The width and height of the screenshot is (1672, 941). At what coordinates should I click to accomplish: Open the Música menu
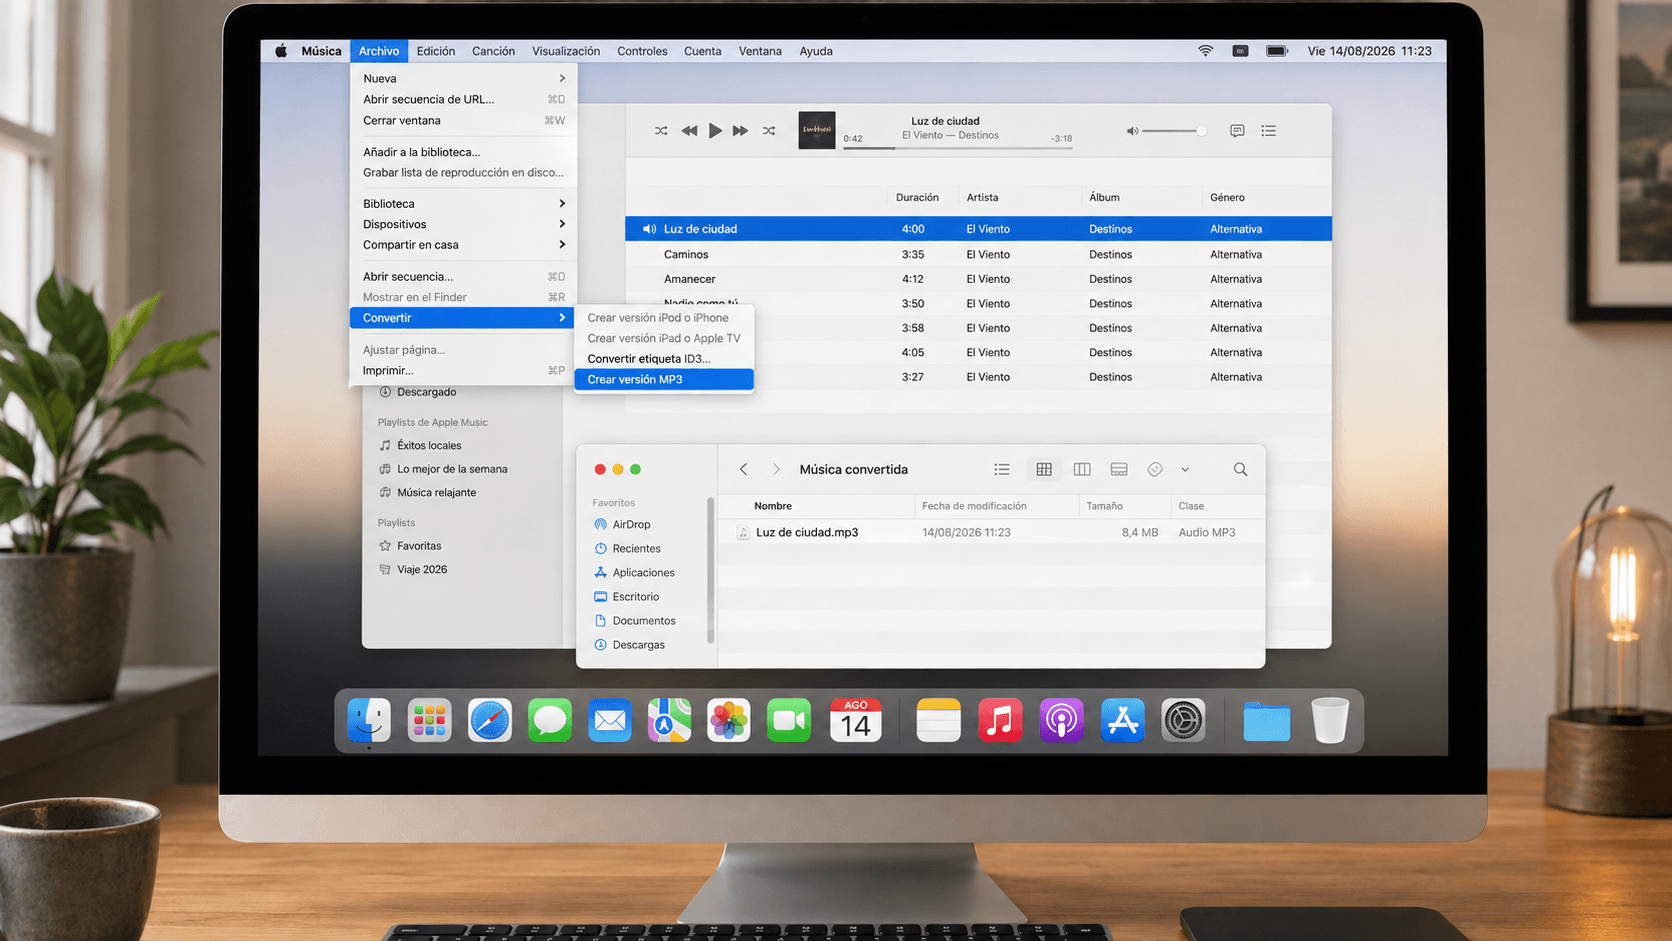pos(321,51)
